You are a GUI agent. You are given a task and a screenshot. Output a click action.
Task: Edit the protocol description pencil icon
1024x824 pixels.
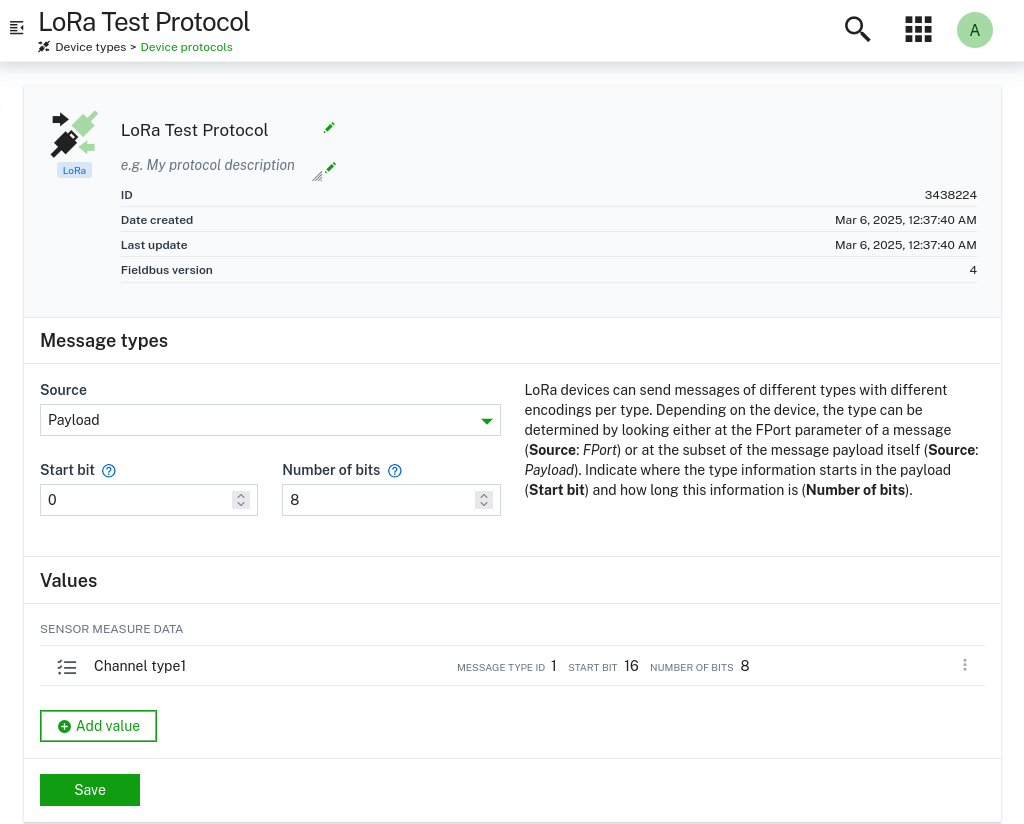pos(330,168)
